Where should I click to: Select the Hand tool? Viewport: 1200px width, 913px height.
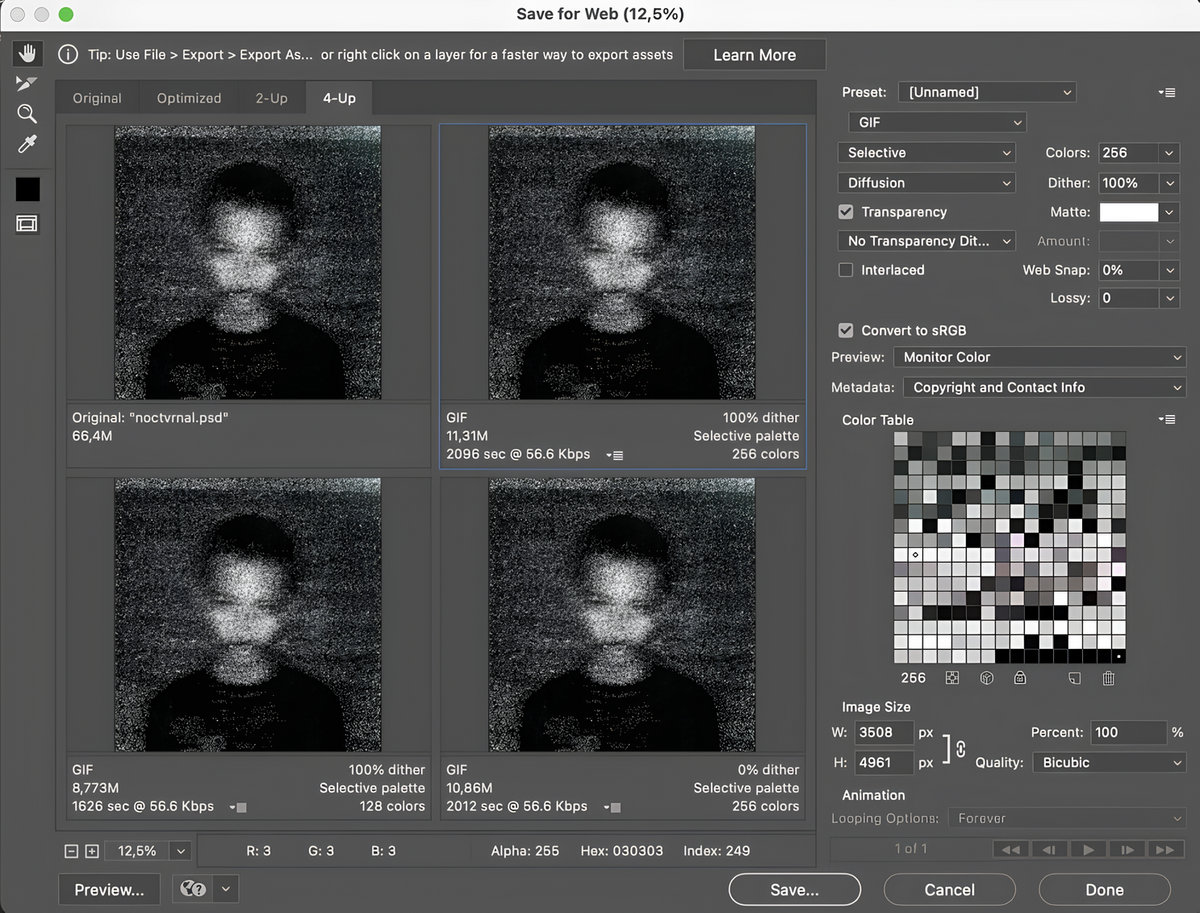click(27, 52)
